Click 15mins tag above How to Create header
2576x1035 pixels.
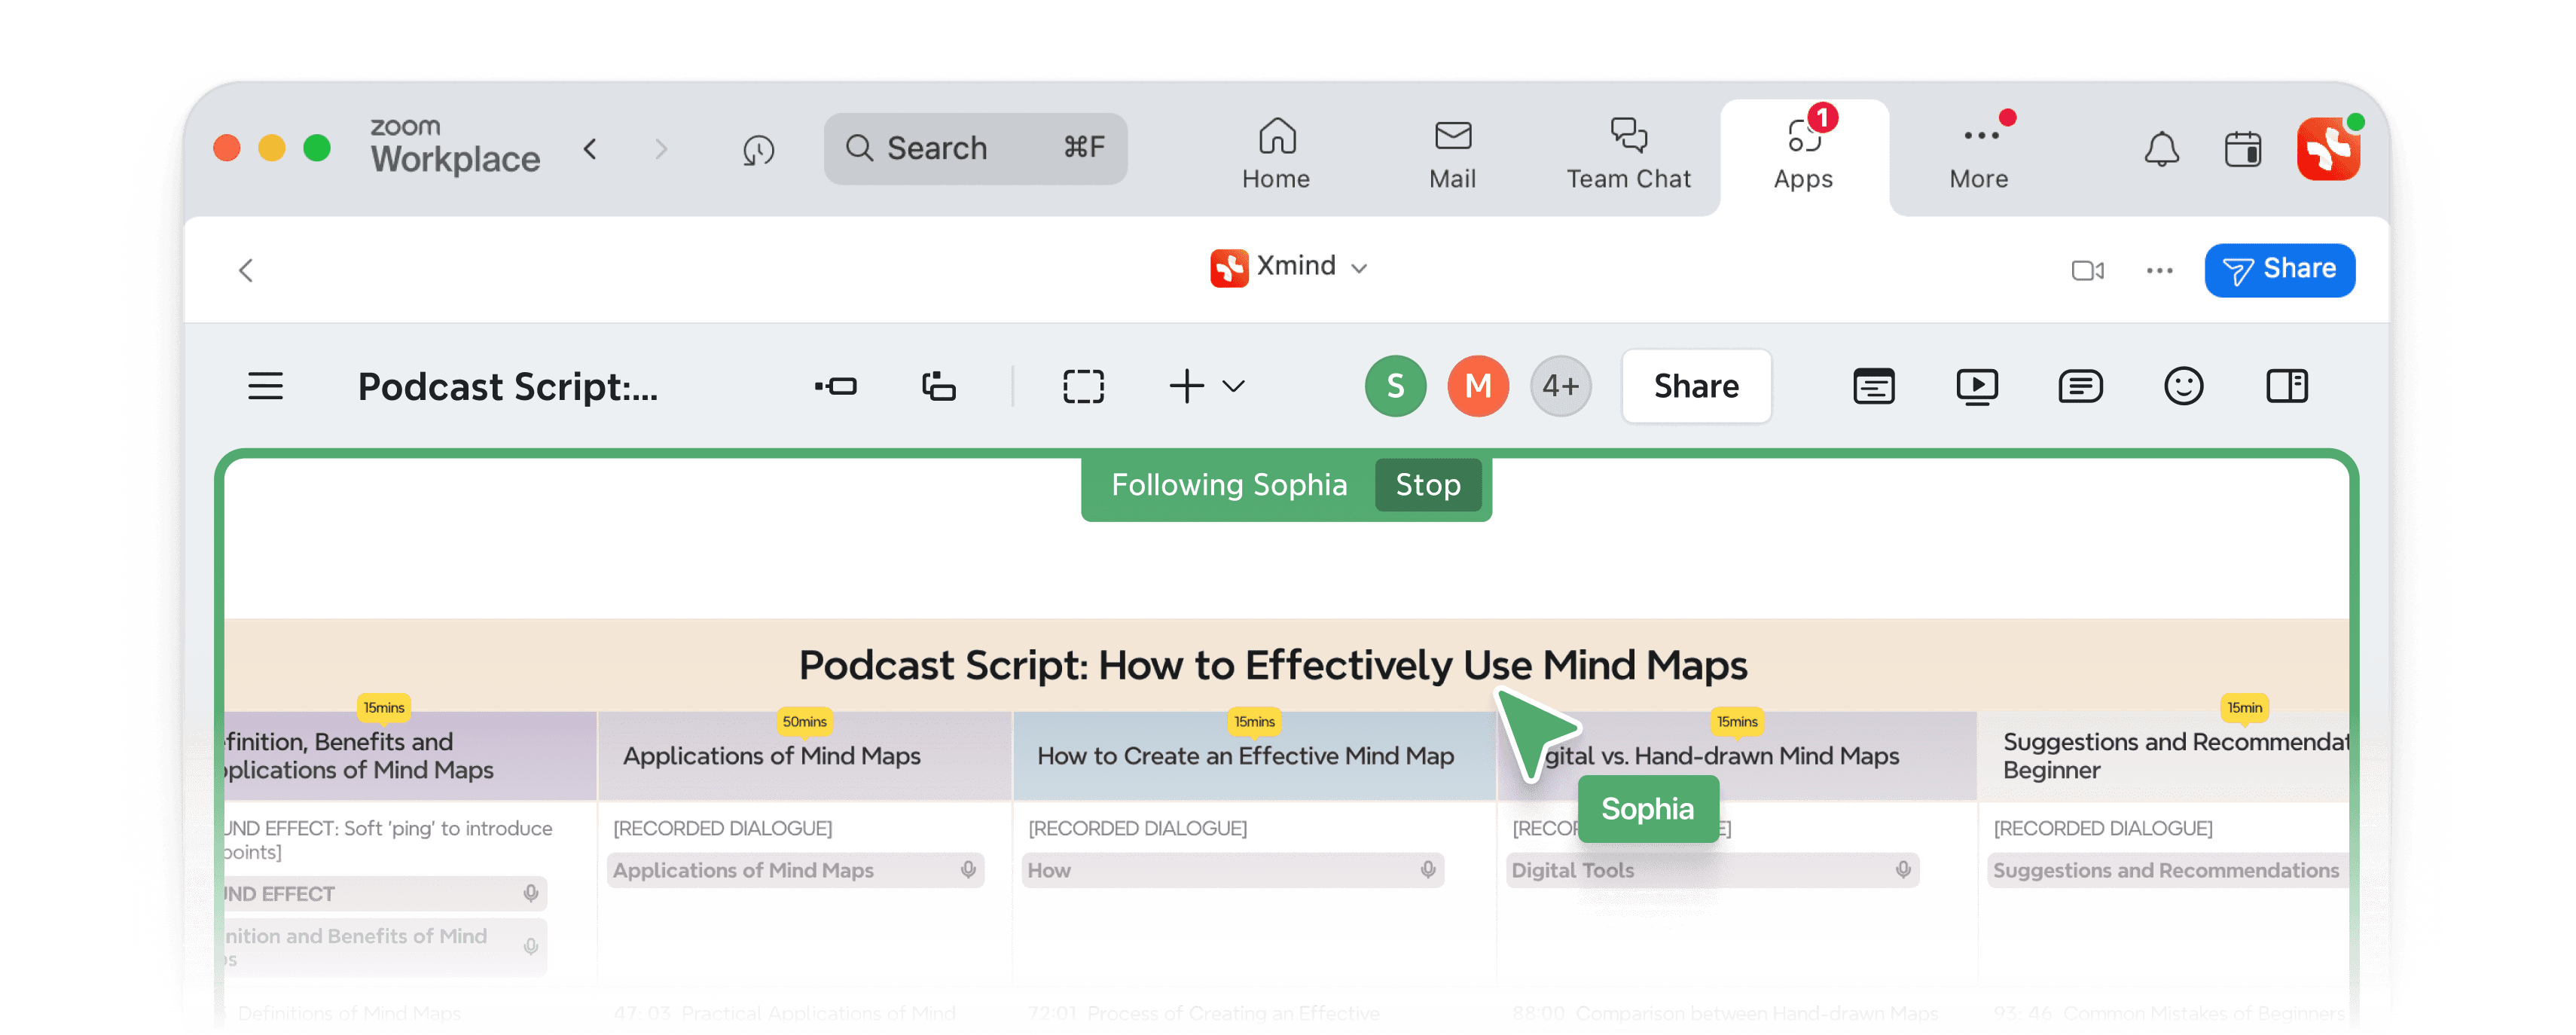click(x=1254, y=721)
